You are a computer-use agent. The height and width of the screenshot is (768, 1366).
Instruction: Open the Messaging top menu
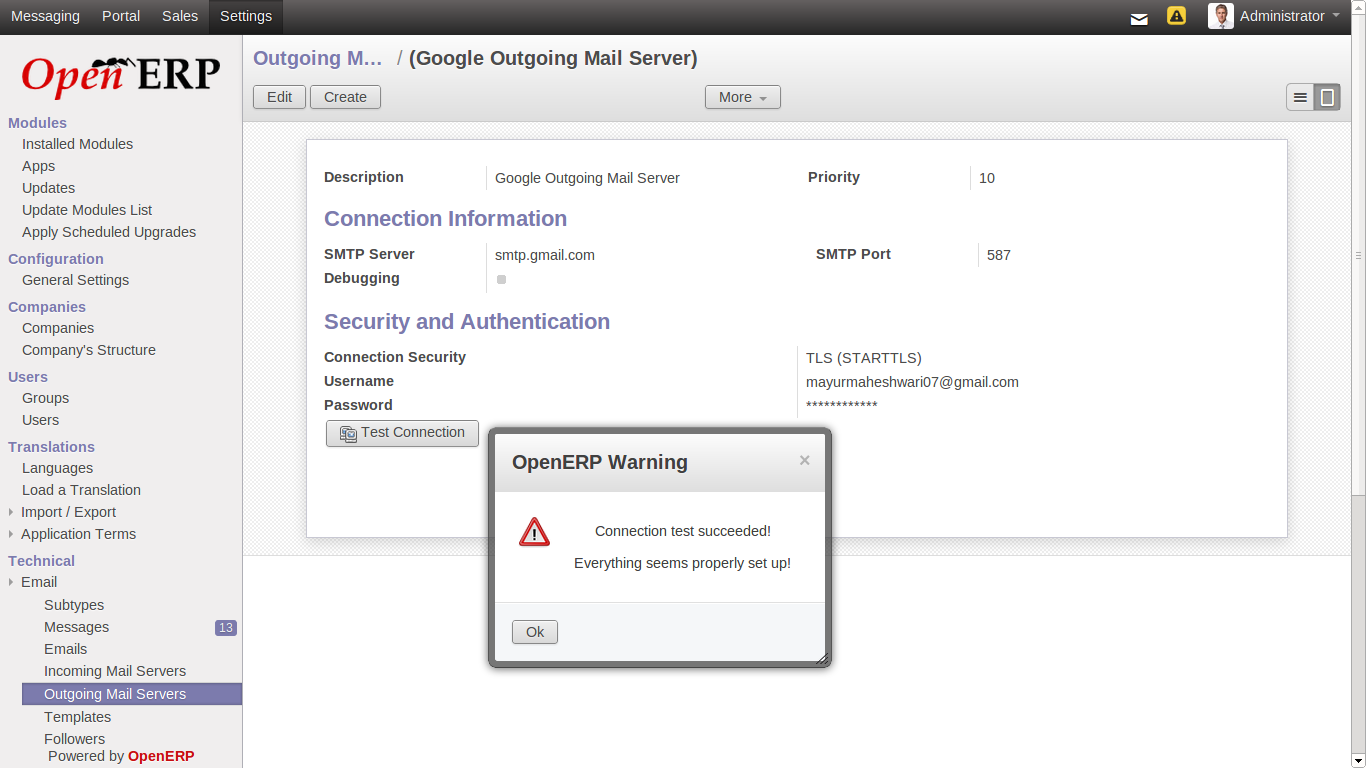[x=45, y=16]
